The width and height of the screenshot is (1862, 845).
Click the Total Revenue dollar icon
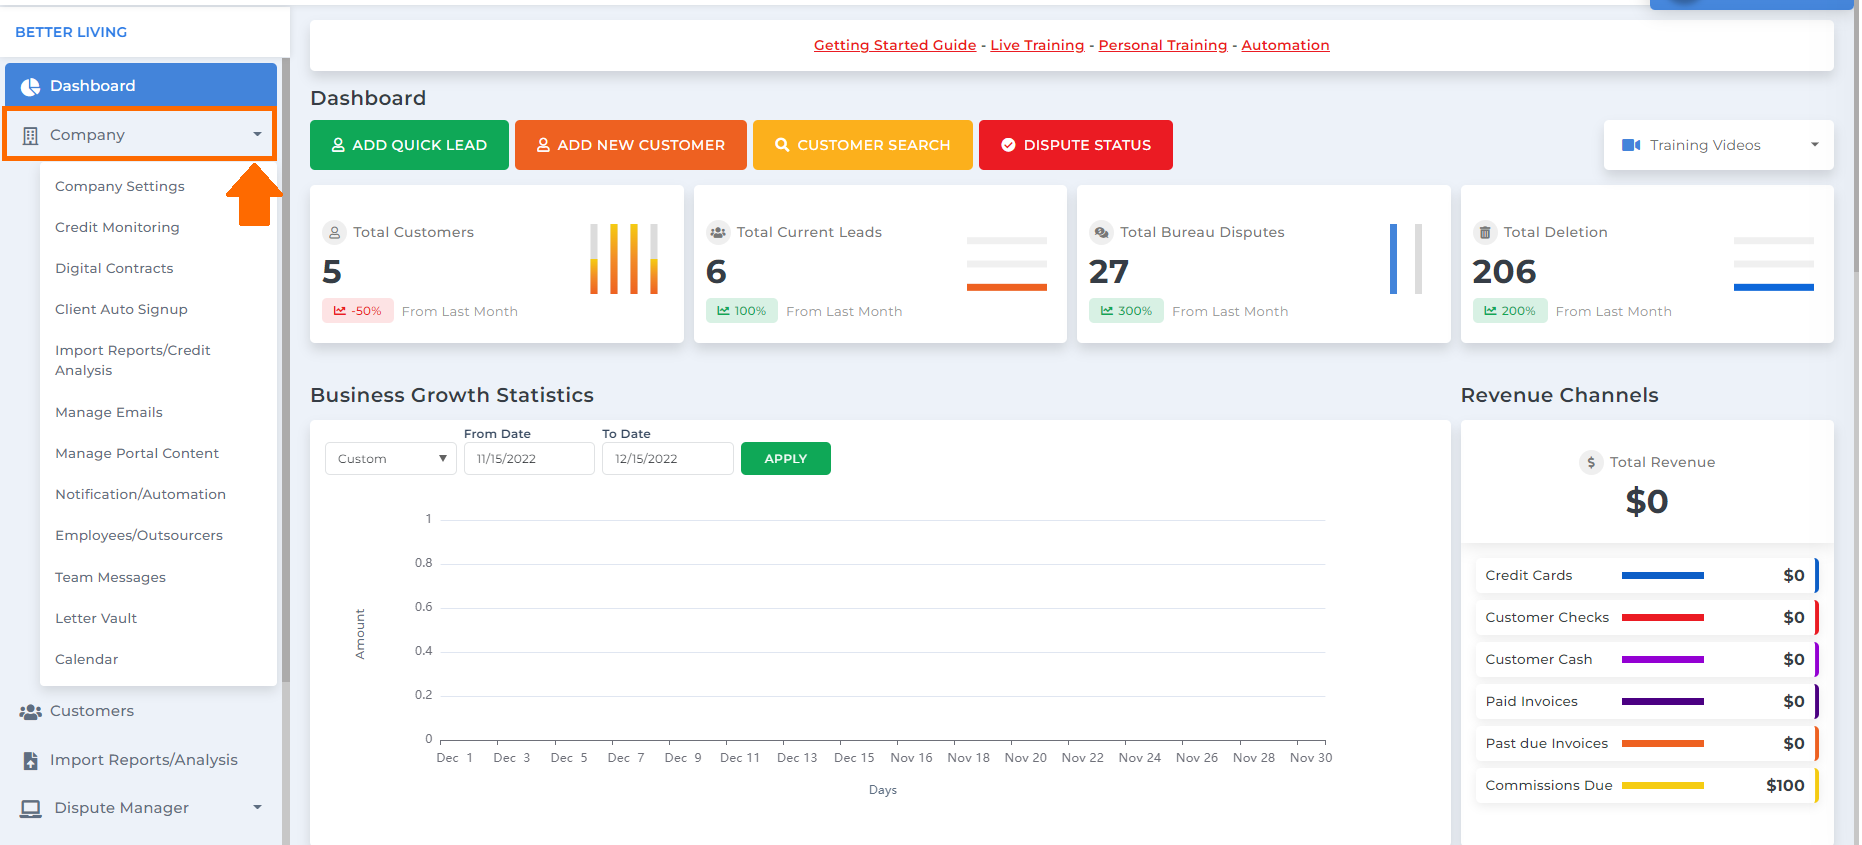1591,462
